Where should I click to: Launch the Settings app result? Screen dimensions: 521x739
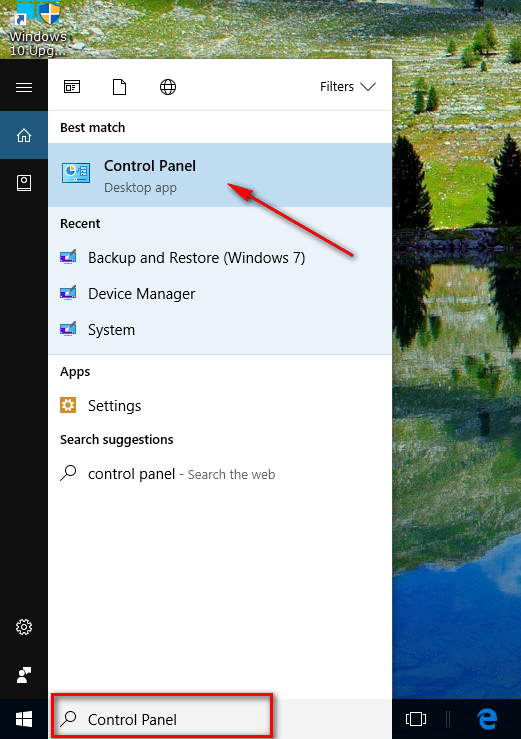220,406
